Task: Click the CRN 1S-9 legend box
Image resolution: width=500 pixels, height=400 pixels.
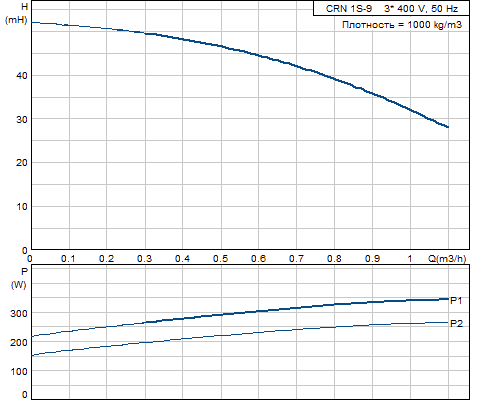Action: pyautogui.click(x=391, y=8)
